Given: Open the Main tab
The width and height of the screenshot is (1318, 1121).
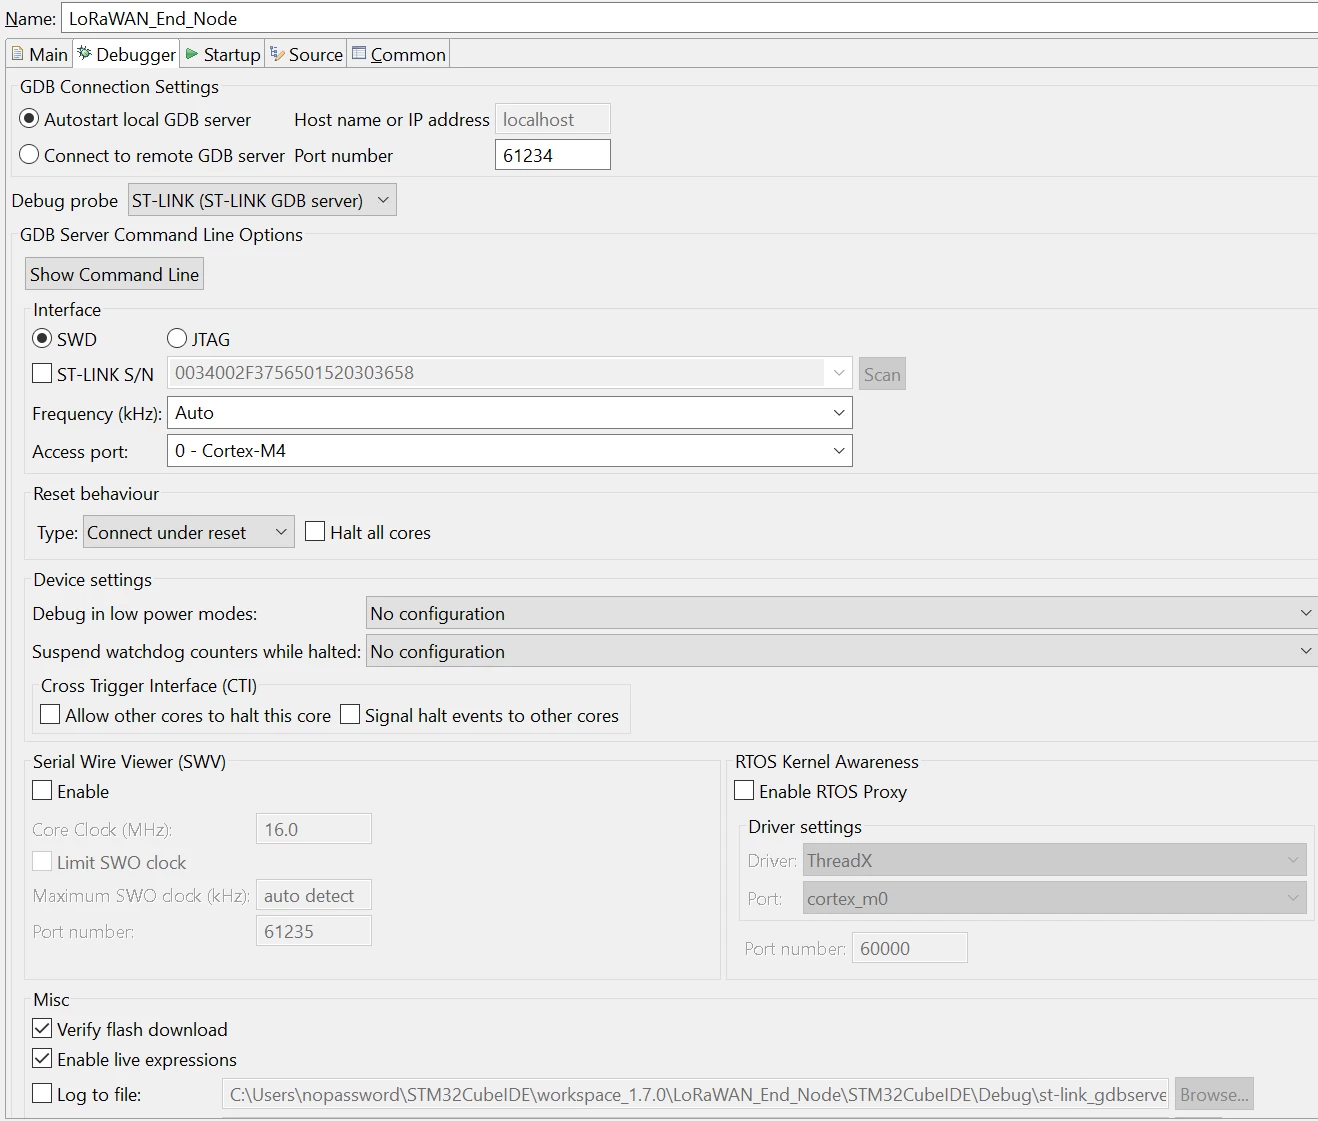Looking at the screenshot, I should click(40, 54).
